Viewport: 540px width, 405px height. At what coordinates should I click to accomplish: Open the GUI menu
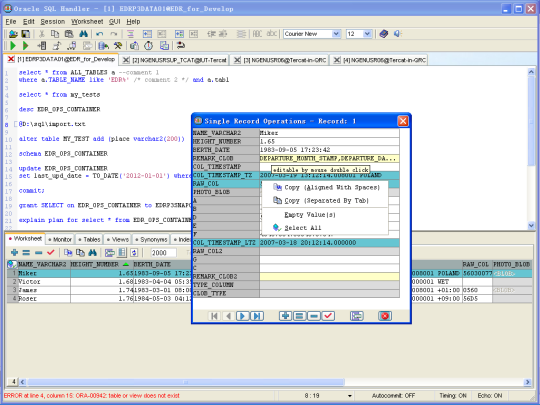[x=115, y=22]
